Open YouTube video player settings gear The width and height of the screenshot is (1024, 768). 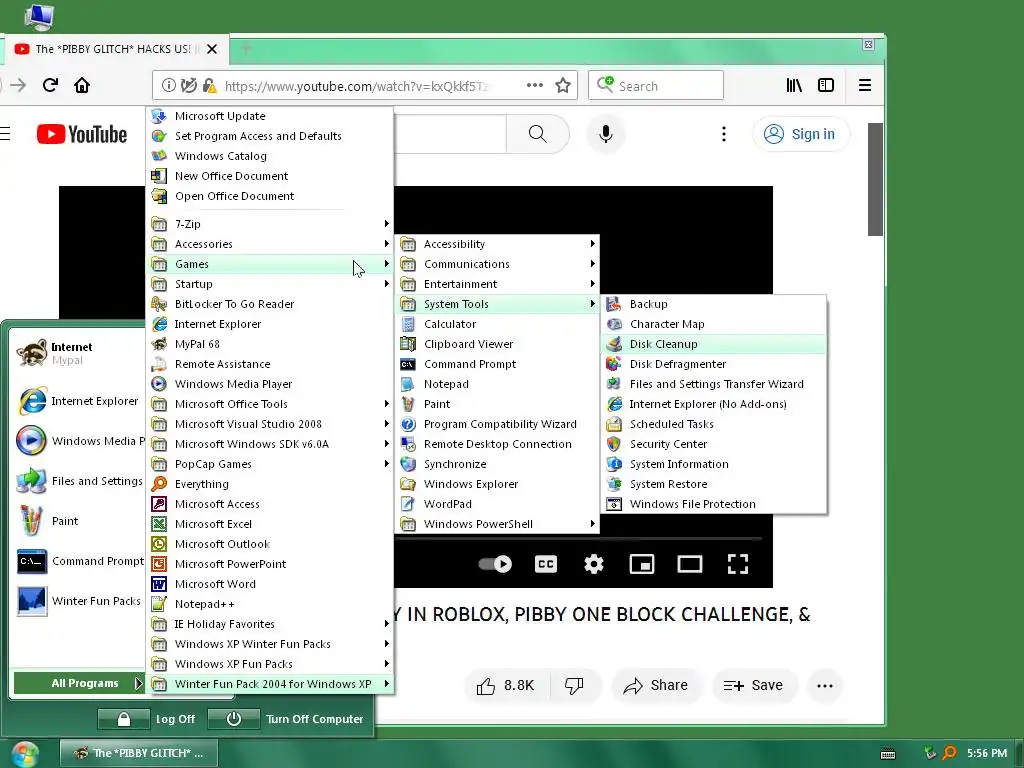(594, 564)
